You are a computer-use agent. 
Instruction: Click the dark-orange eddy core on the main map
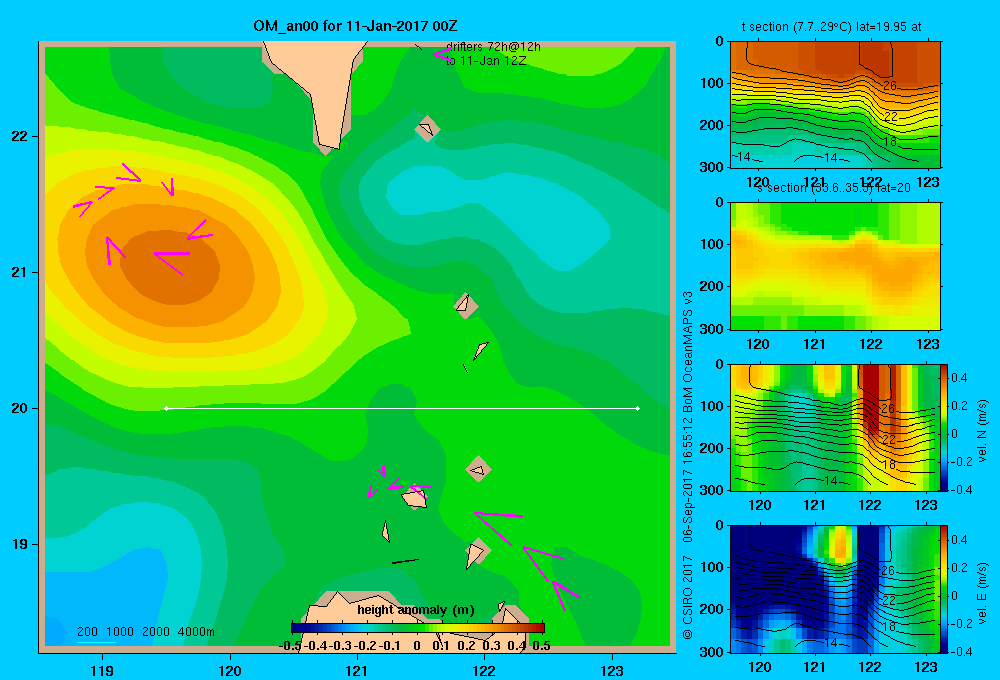click(171, 267)
